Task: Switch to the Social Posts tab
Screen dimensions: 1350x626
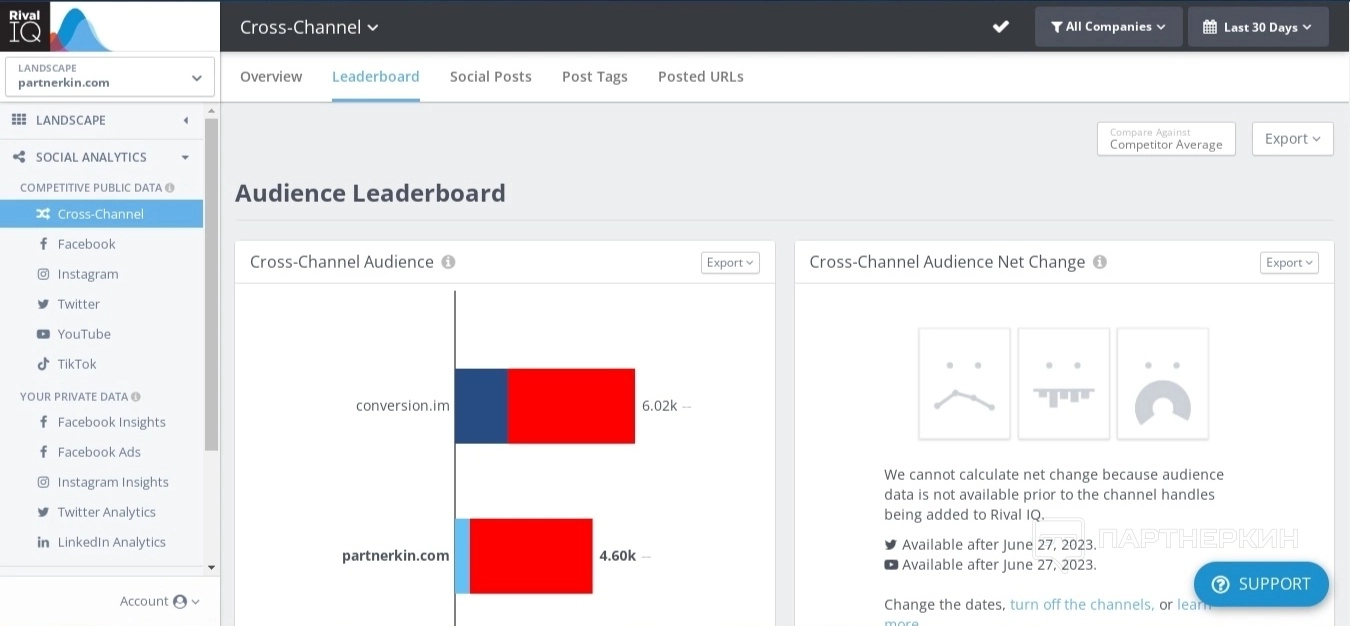Action: click(490, 77)
